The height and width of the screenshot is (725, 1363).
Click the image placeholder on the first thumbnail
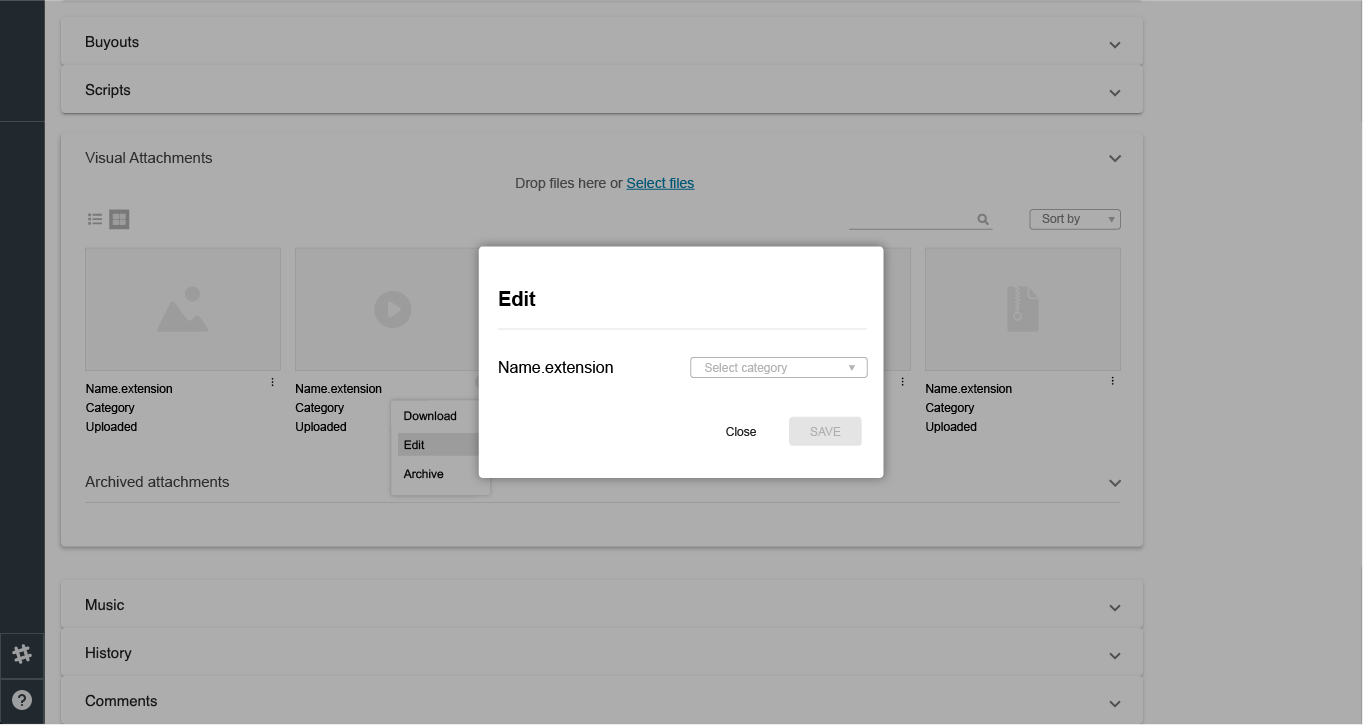pos(182,309)
